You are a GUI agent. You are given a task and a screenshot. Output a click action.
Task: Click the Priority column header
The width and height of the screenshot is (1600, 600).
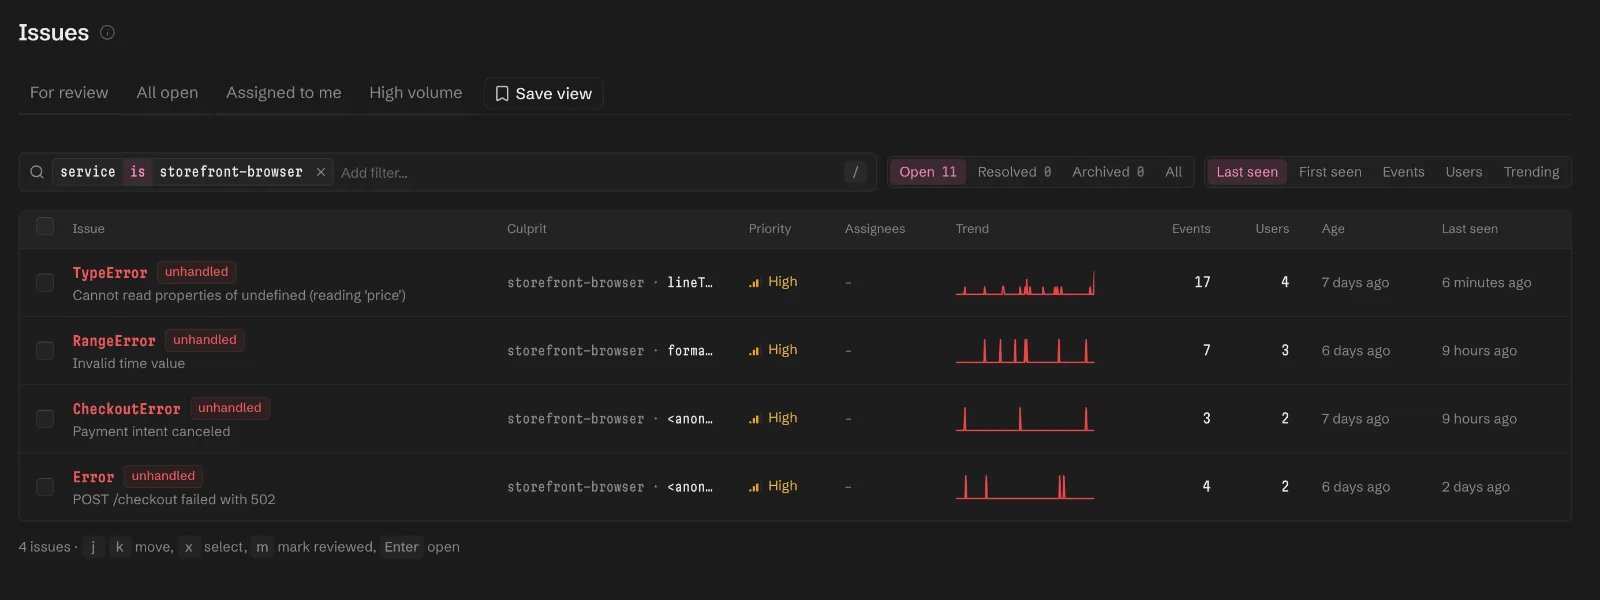[770, 229]
